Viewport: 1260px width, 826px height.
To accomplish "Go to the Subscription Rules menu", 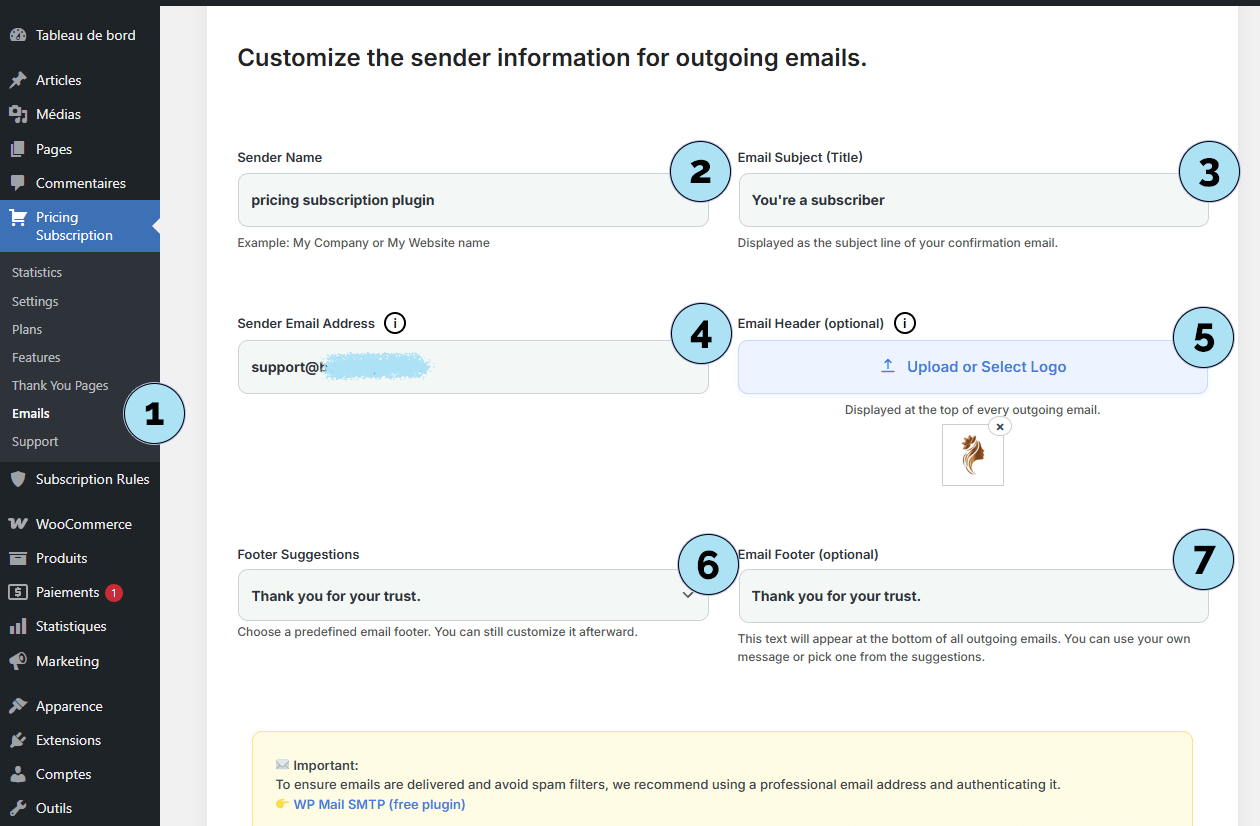I will (92, 479).
